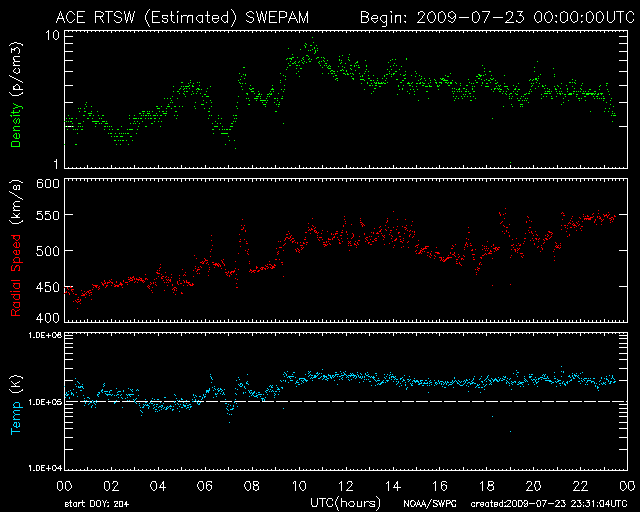The width and height of the screenshot is (640, 512).
Task: Click the "02" hour label on time axis
Action: pos(111,486)
